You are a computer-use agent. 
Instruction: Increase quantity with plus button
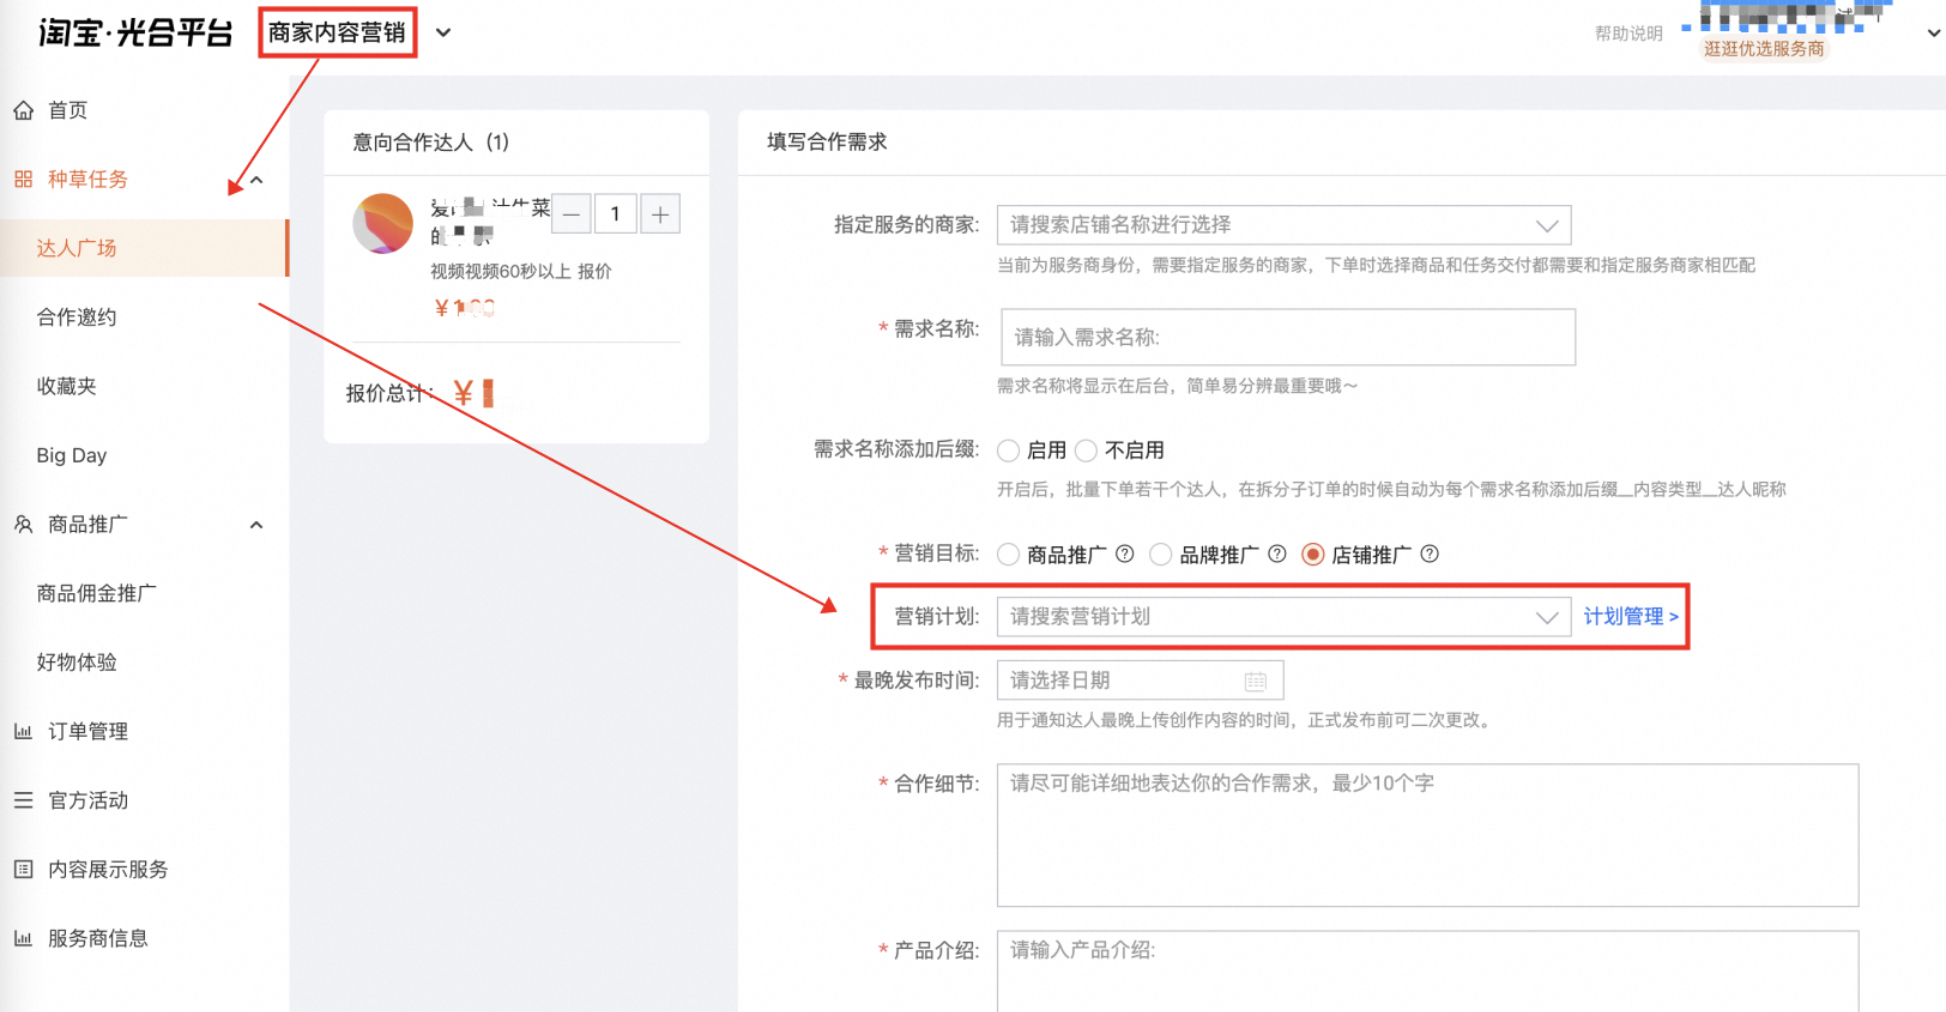(660, 214)
